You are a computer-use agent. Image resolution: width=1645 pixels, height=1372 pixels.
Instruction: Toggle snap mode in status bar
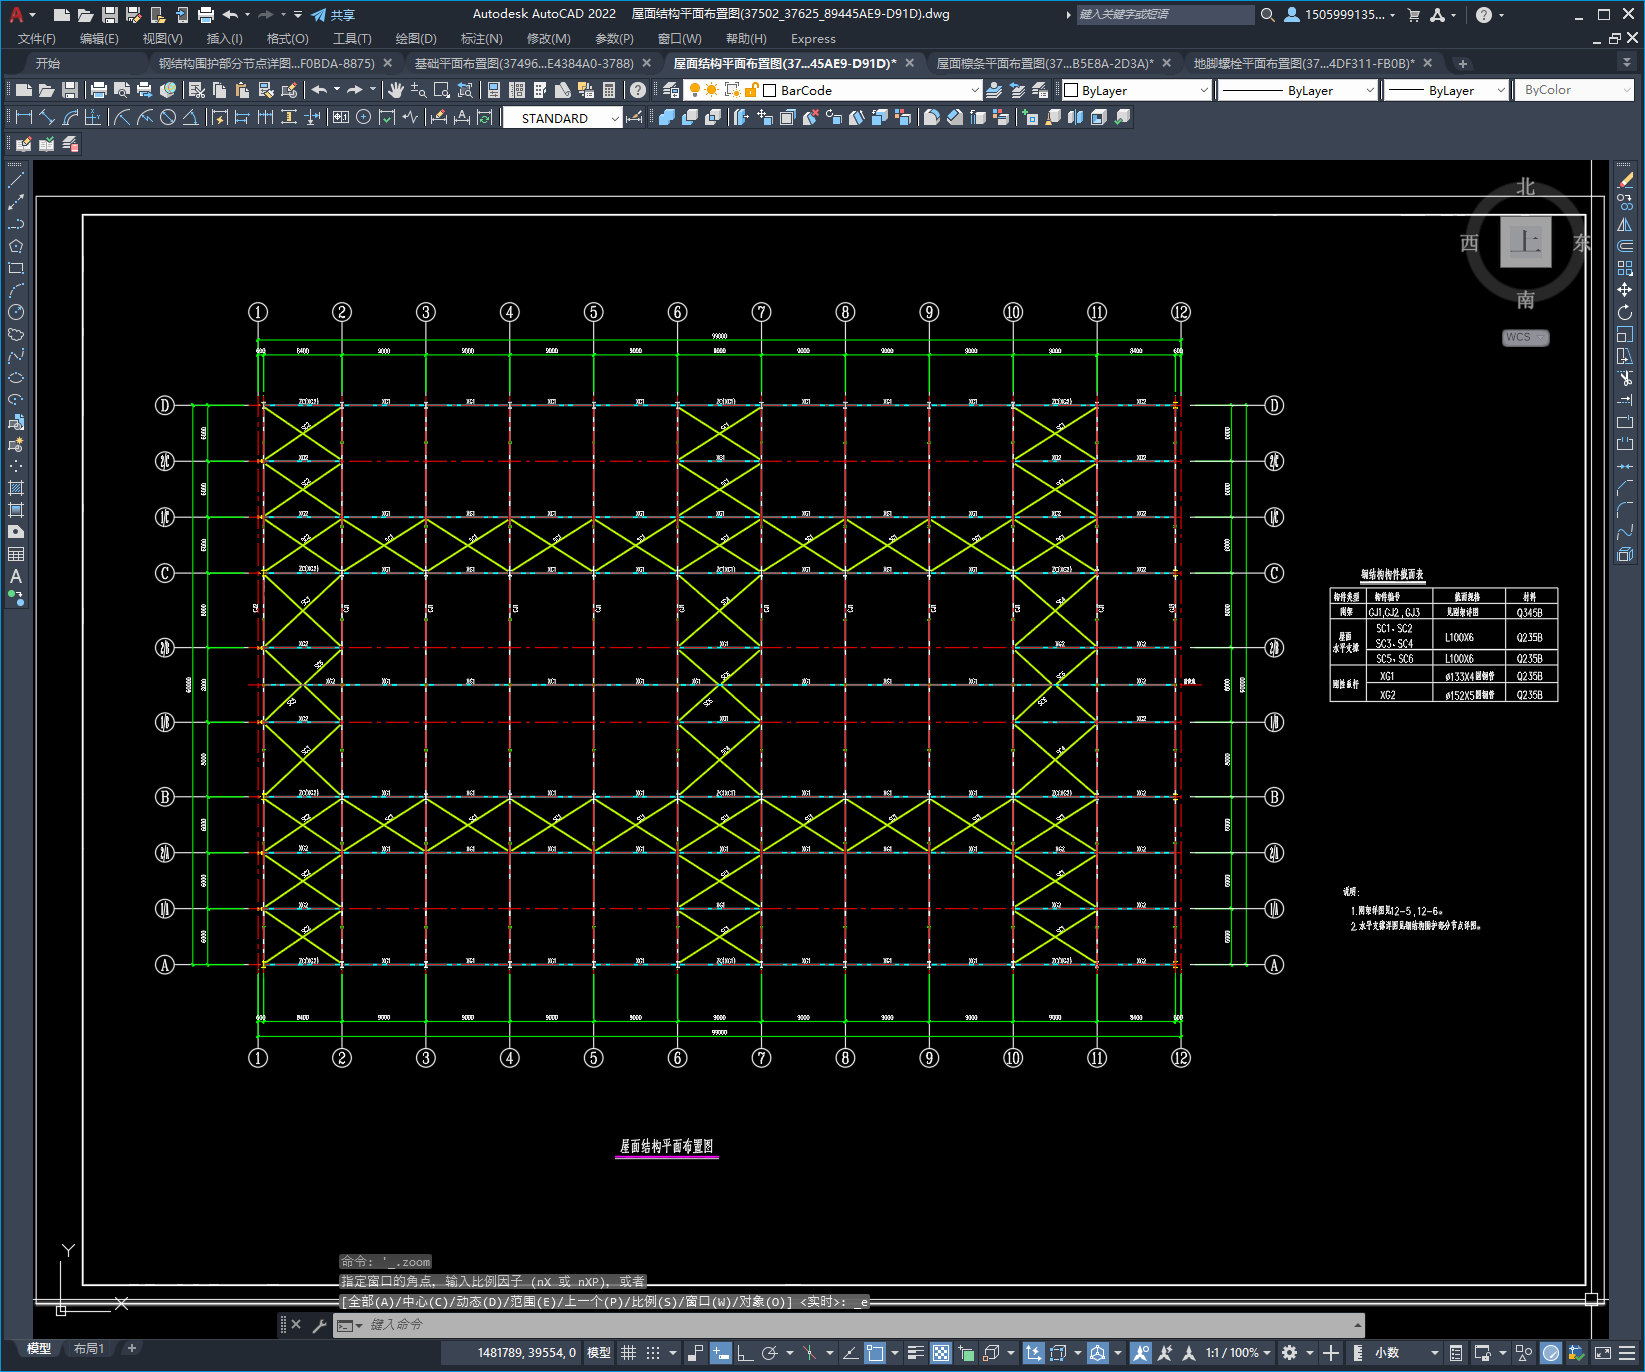pyautogui.click(x=653, y=1353)
